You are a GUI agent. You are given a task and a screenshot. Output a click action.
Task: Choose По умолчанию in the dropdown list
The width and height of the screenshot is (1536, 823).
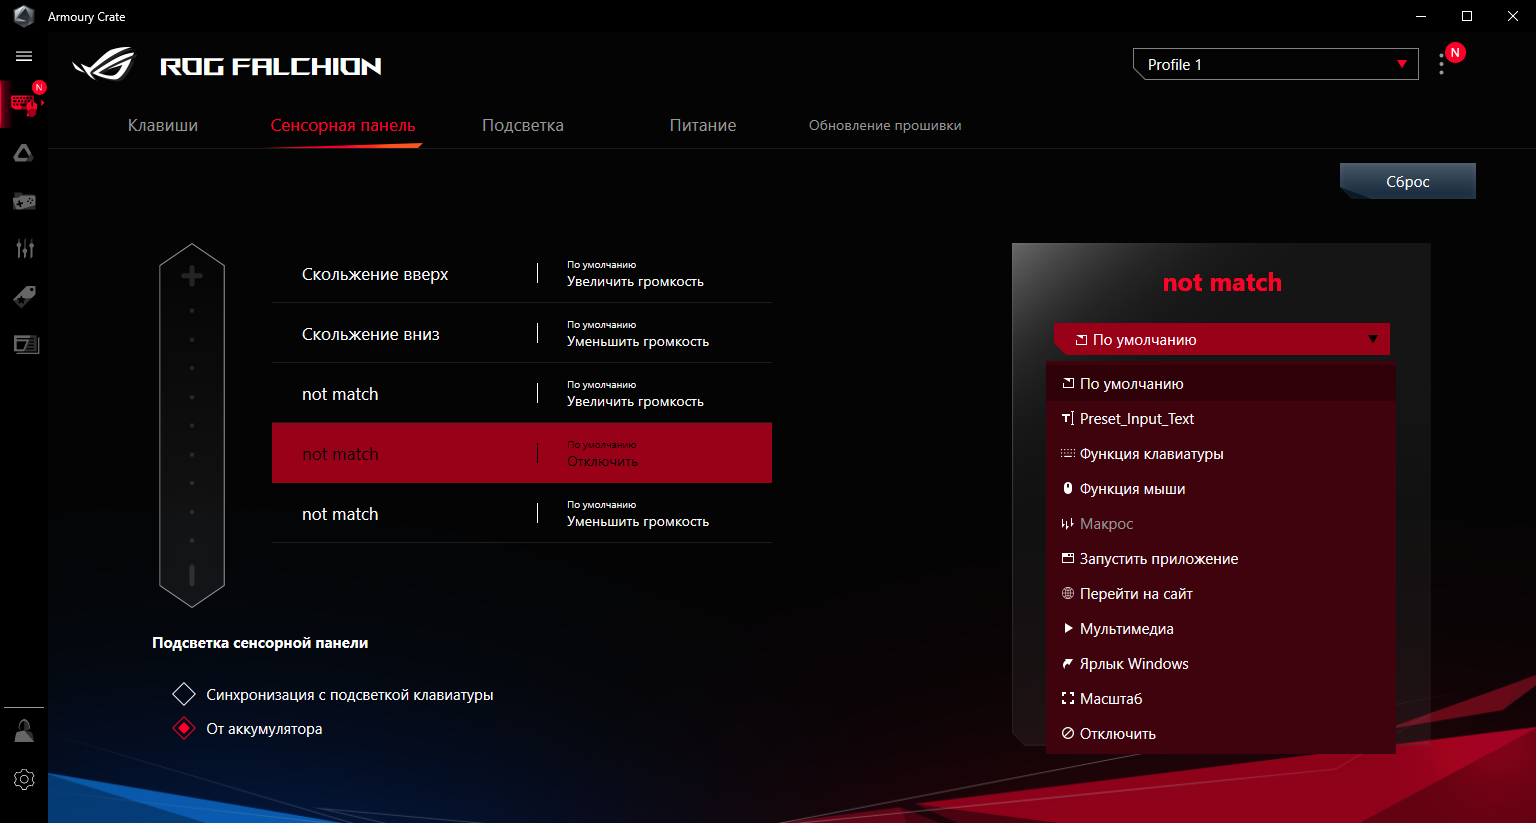1220,383
